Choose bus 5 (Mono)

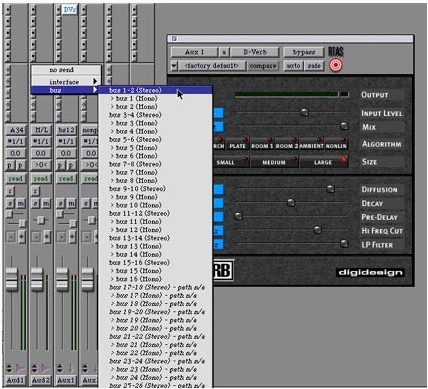[x=155, y=148]
